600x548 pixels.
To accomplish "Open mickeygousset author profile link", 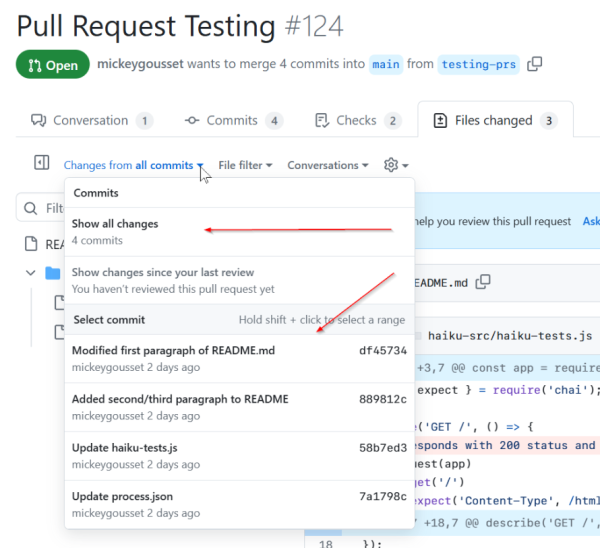I will (x=140, y=64).
